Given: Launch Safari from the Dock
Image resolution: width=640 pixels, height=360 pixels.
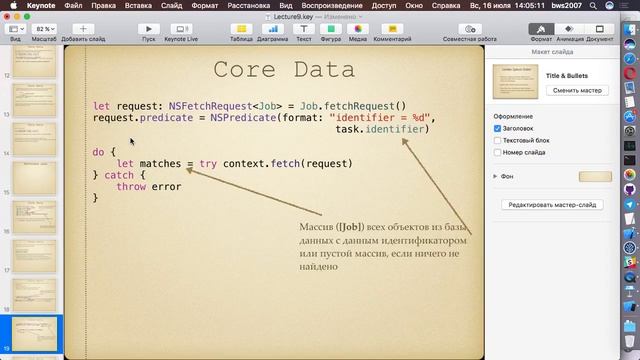Looking at the screenshot, I should click(630, 58).
